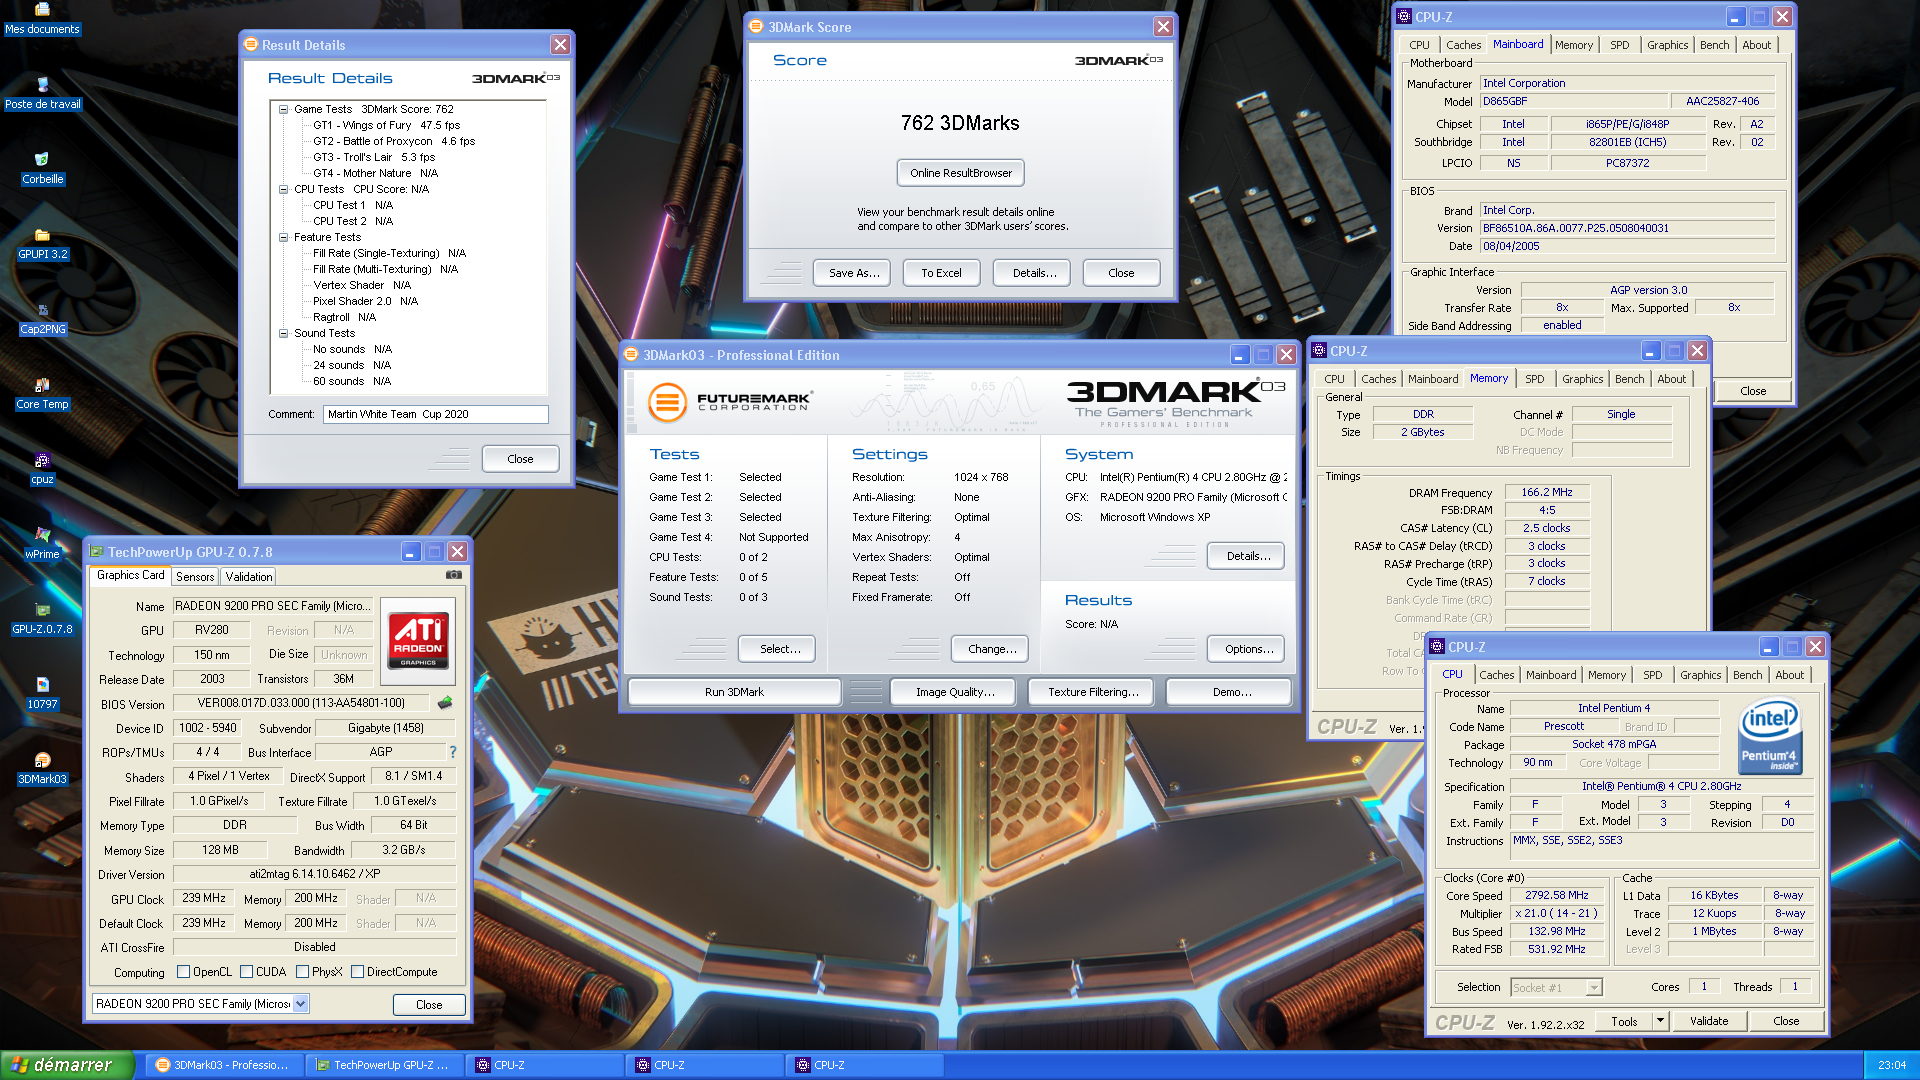Click the GPU-Z title bar icon
The height and width of the screenshot is (1080, 1920).
[x=97, y=551]
